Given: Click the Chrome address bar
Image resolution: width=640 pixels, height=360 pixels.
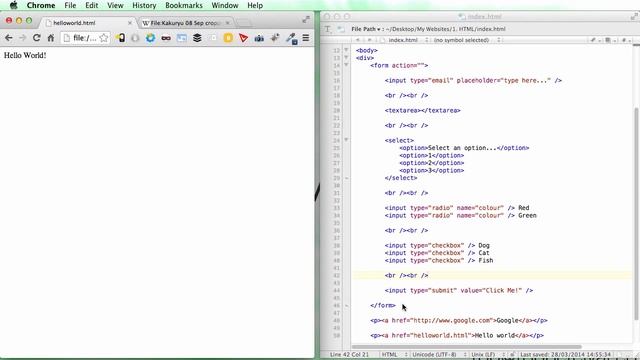Looking at the screenshot, I should 85,38.
